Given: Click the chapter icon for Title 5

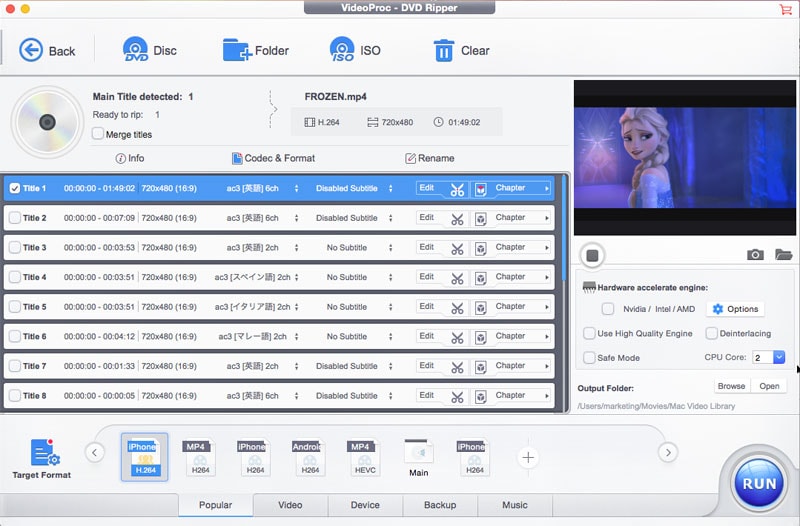Looking at the screenshot, I should pyautogui.click(x=480, y=308).
